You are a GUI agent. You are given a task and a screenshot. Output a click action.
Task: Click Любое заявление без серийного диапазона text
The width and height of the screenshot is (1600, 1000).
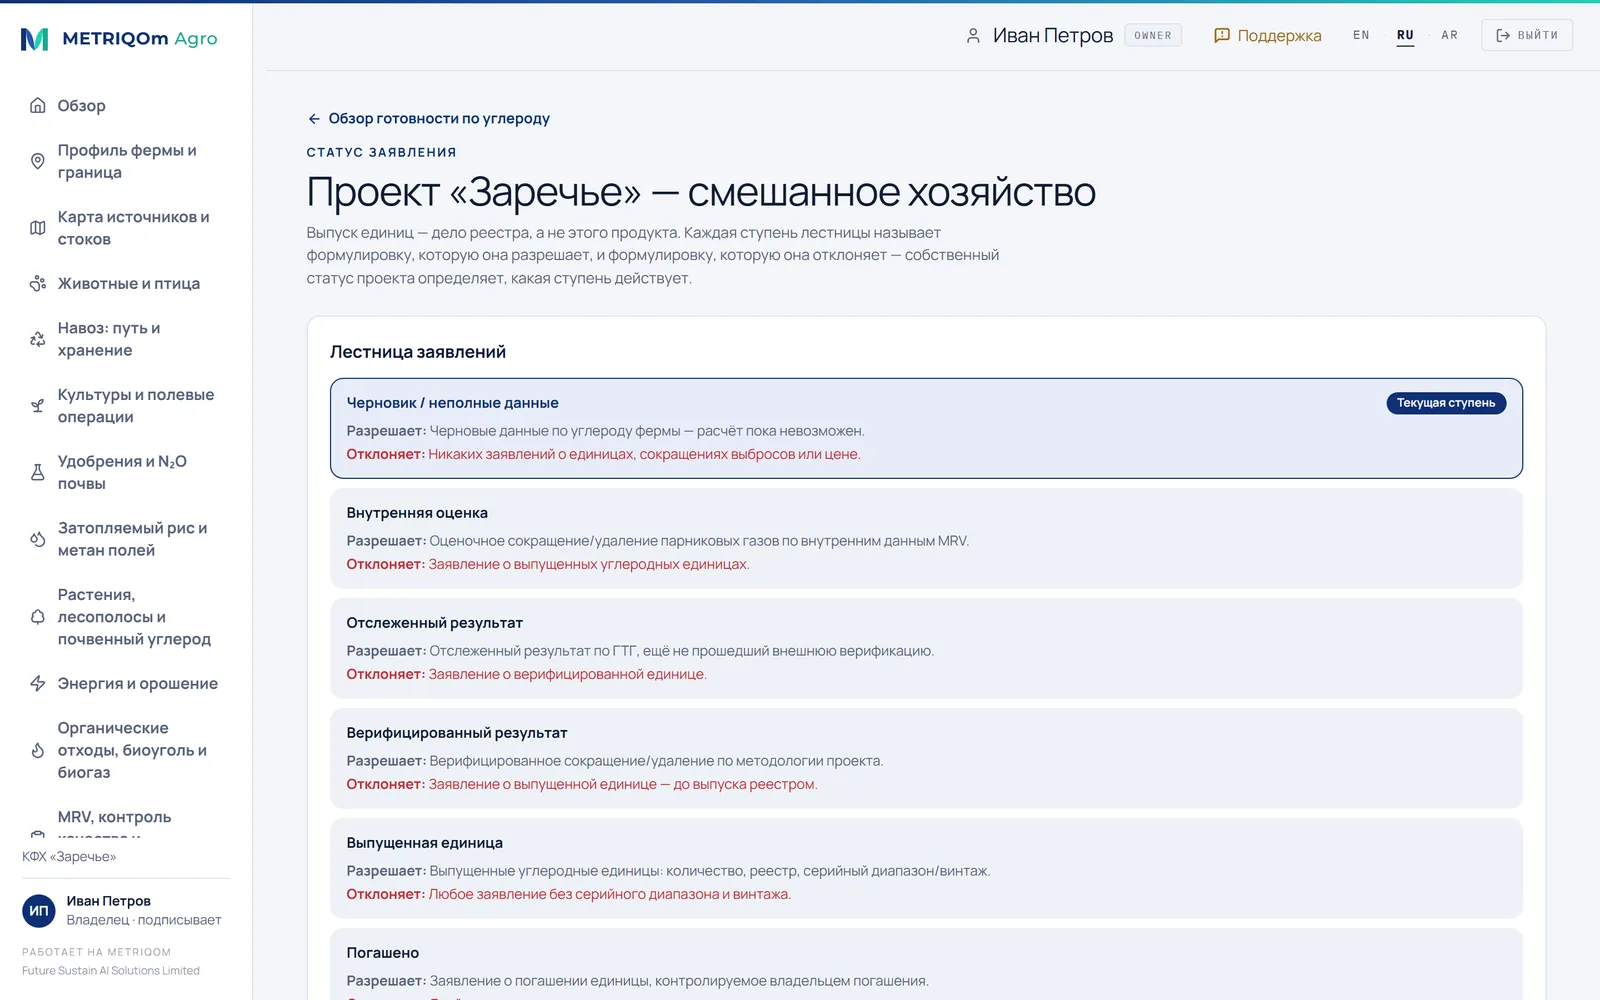tap(610, 894)
